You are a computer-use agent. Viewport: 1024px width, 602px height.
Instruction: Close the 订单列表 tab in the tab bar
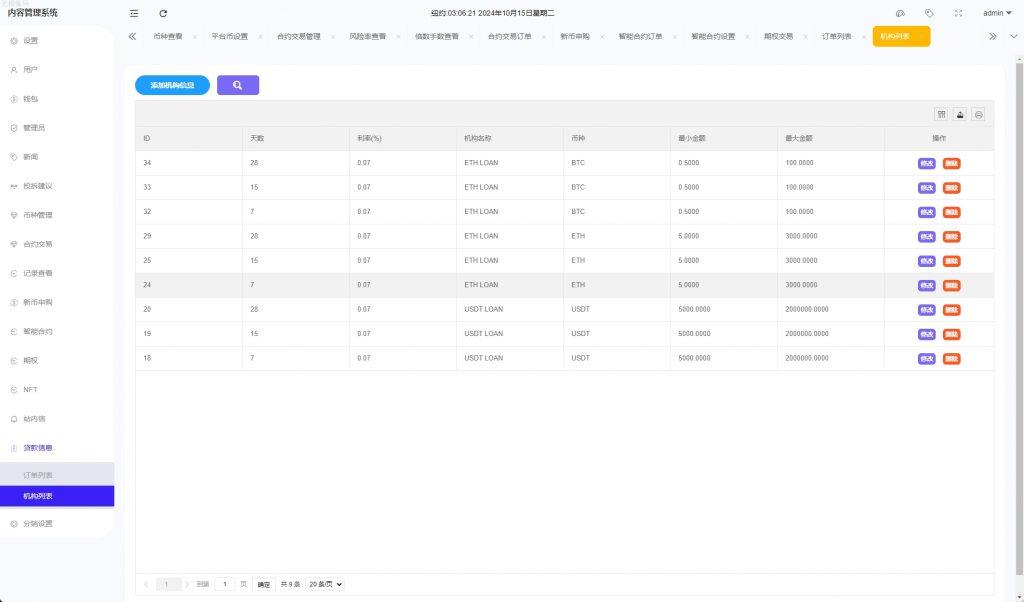863,37
